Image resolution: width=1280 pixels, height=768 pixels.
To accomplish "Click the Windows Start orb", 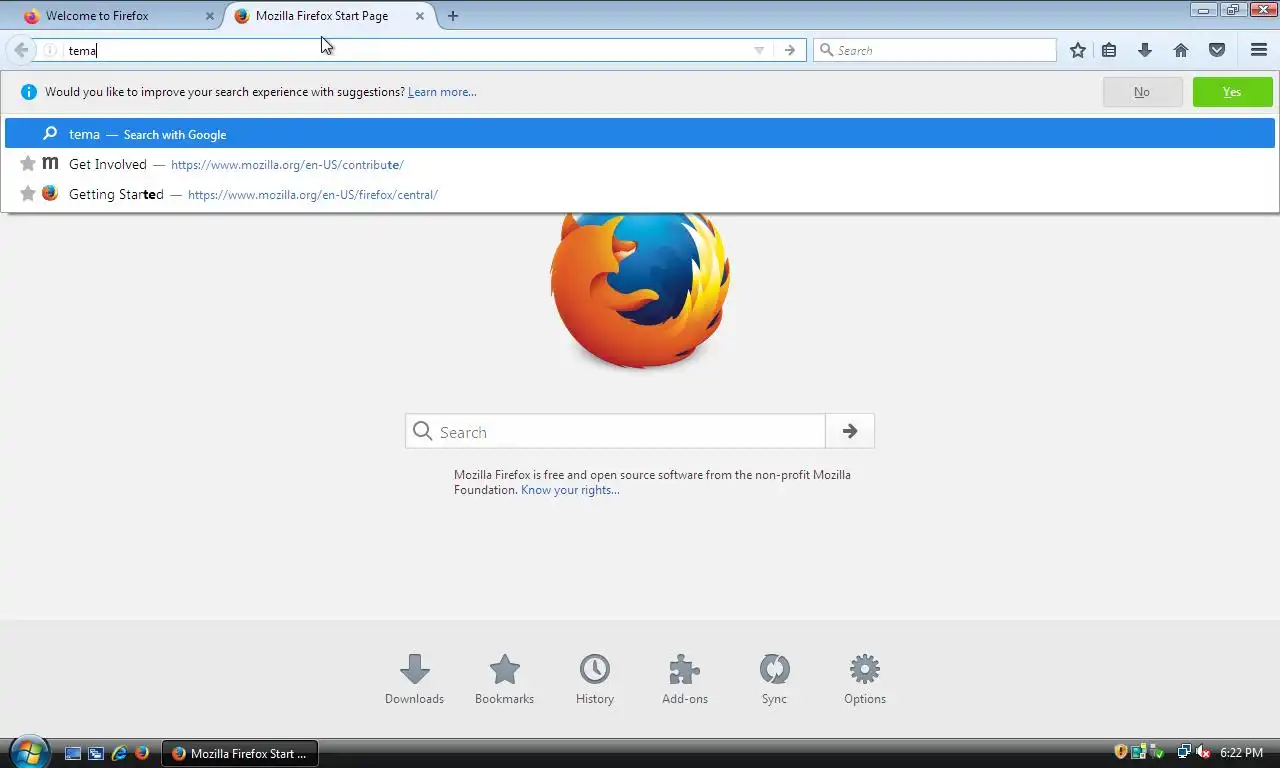I will coord(29,752).
